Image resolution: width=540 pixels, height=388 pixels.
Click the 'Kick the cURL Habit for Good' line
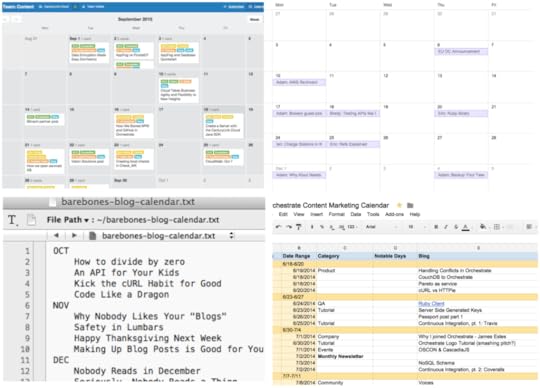point(148,284)
